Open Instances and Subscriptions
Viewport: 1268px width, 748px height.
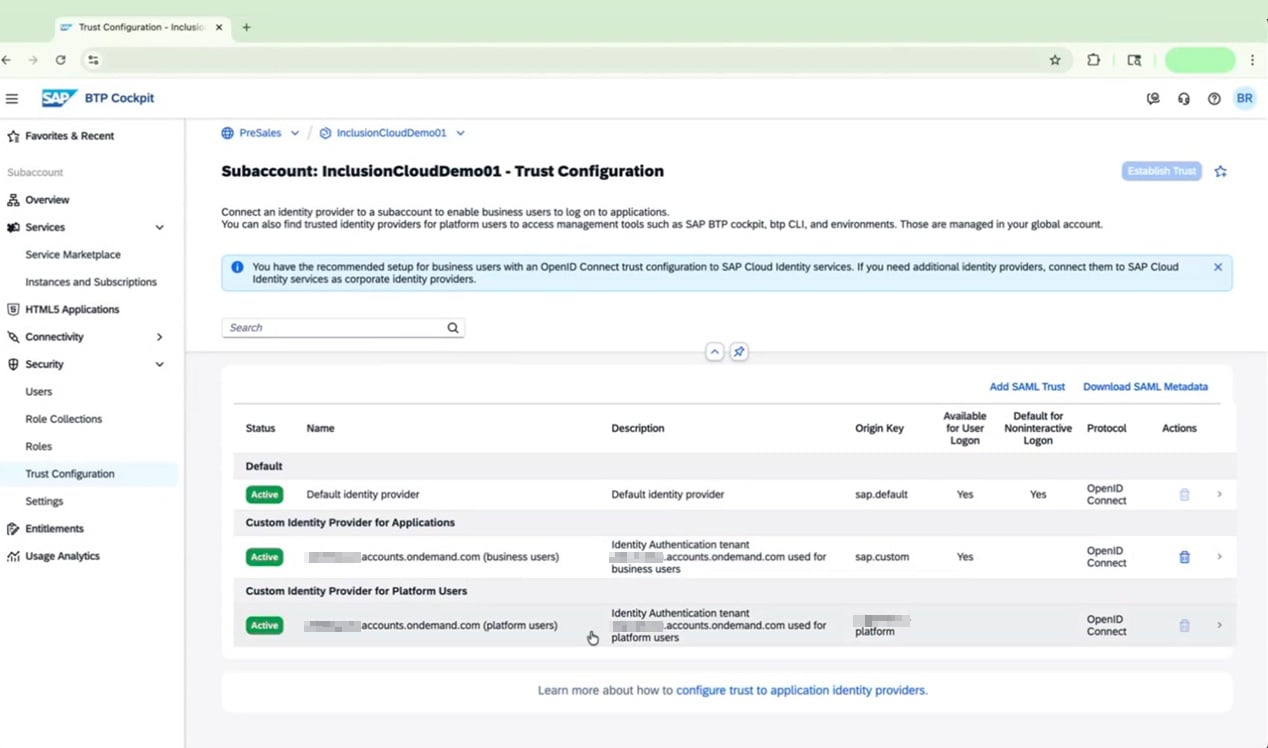point(90,282)
